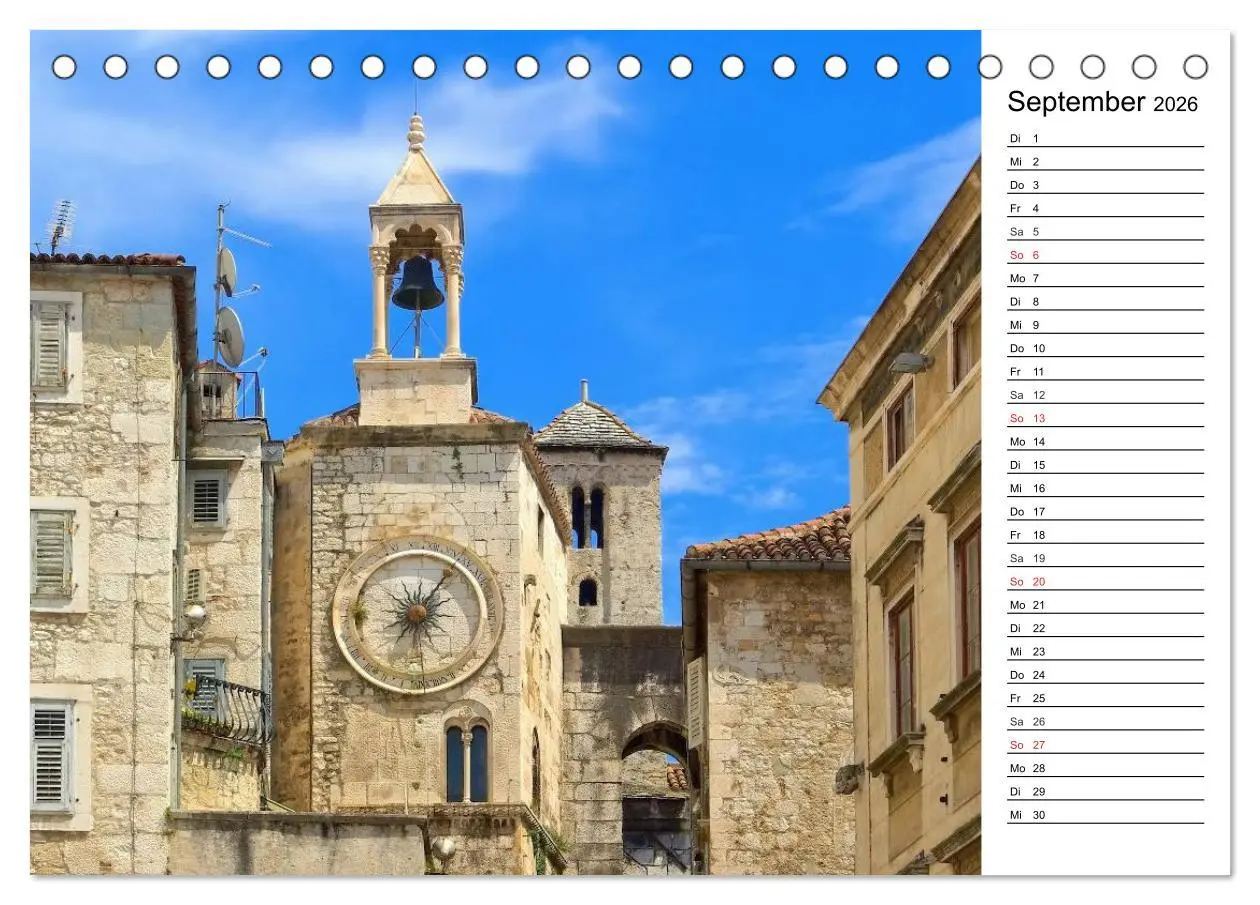
Task: Select the row "Do 24"
Action: pos(1105,675)
